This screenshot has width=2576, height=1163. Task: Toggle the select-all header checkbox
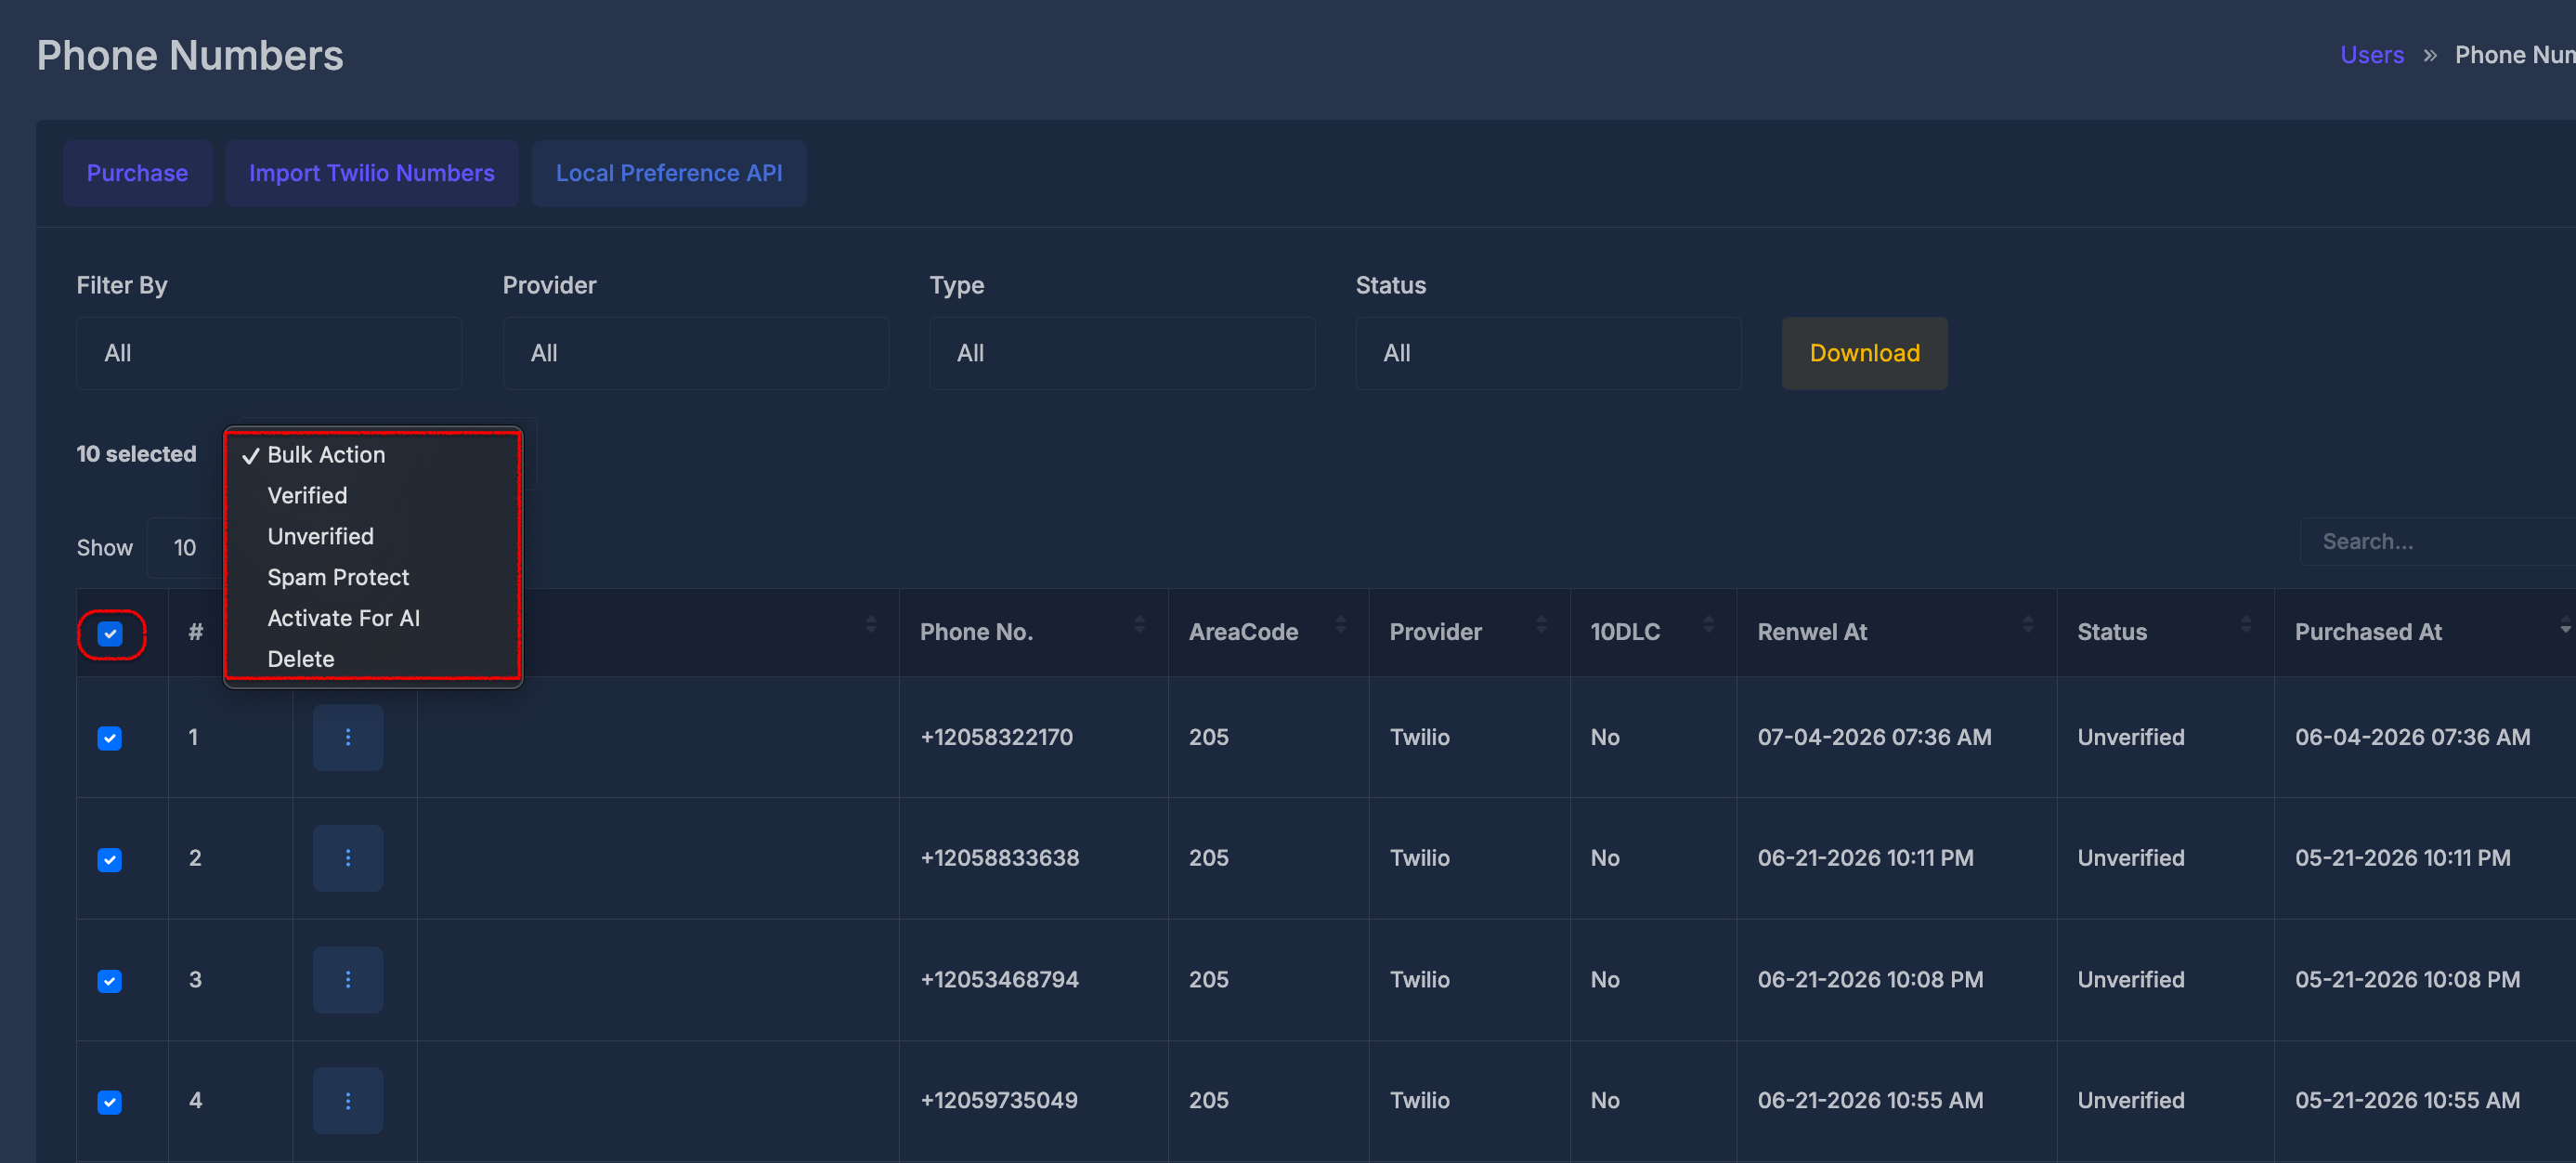[x=110, y=633]
